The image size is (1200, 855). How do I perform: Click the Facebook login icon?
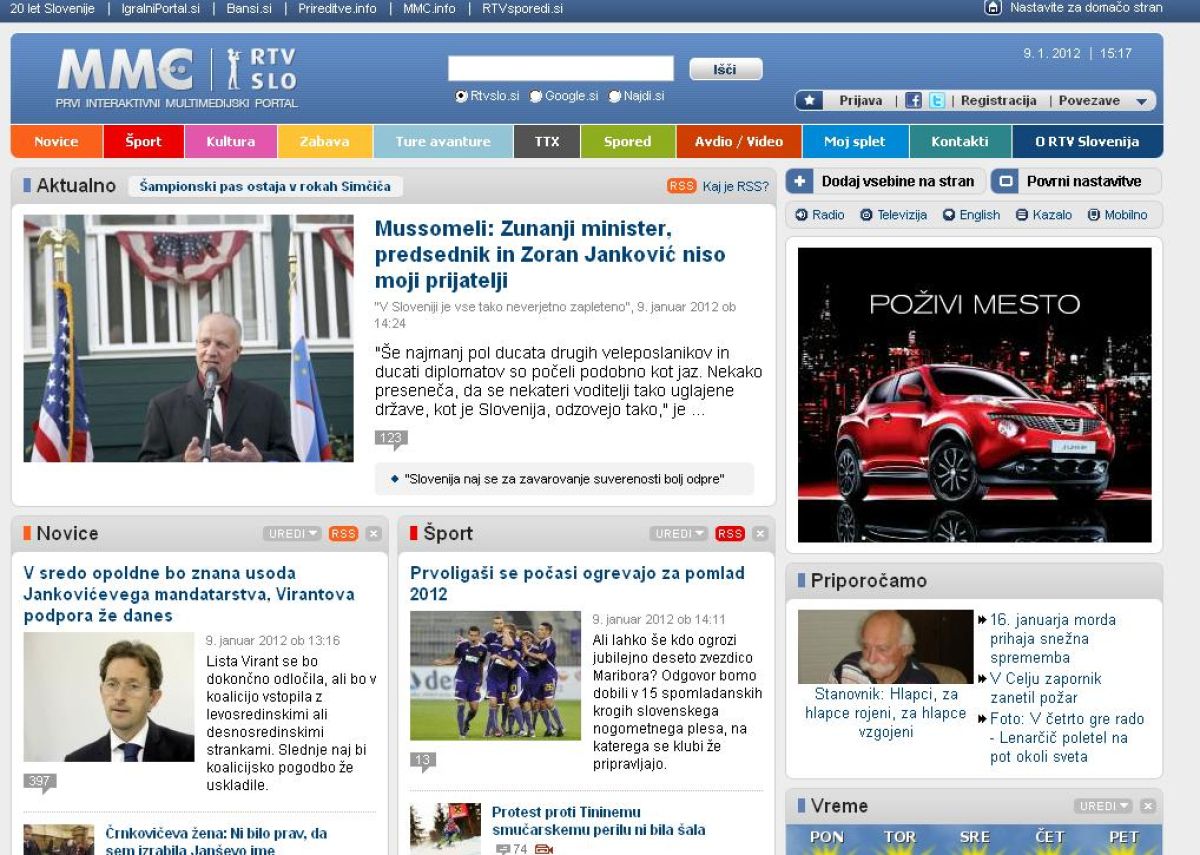[x=913, y=101]
